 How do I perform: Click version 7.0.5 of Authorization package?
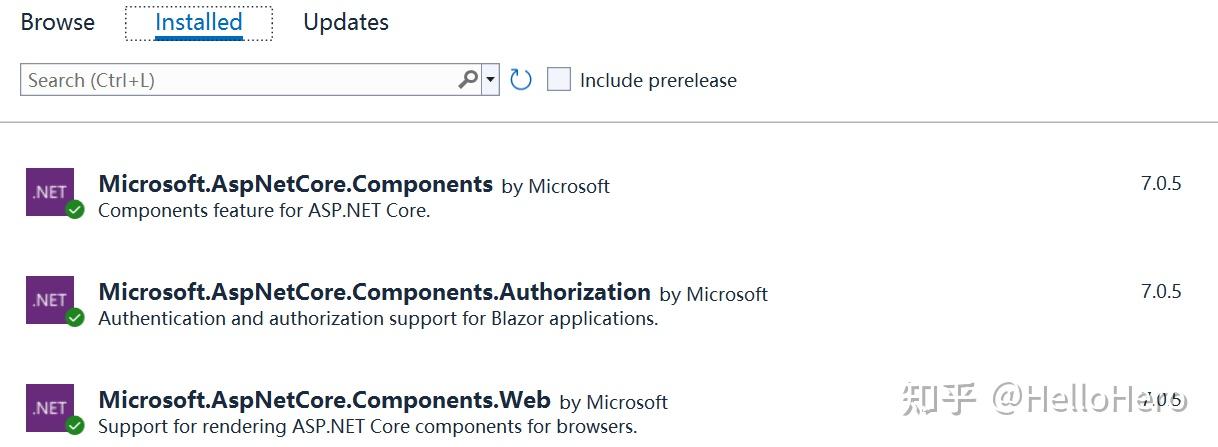tap(1161, 292)
